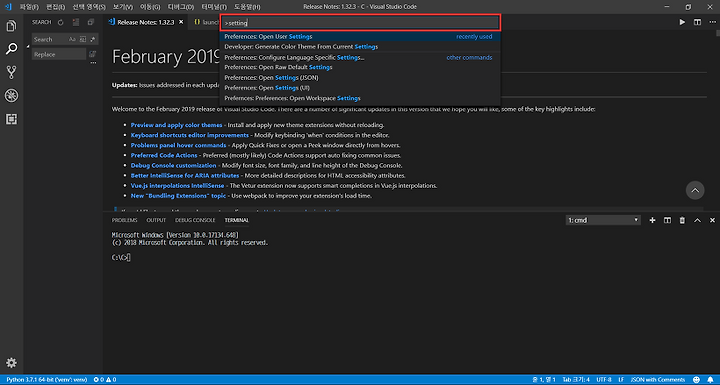Screen dimensions: 720x385
Task: Toggle Match Case in search box
Action: coord(72,40)
